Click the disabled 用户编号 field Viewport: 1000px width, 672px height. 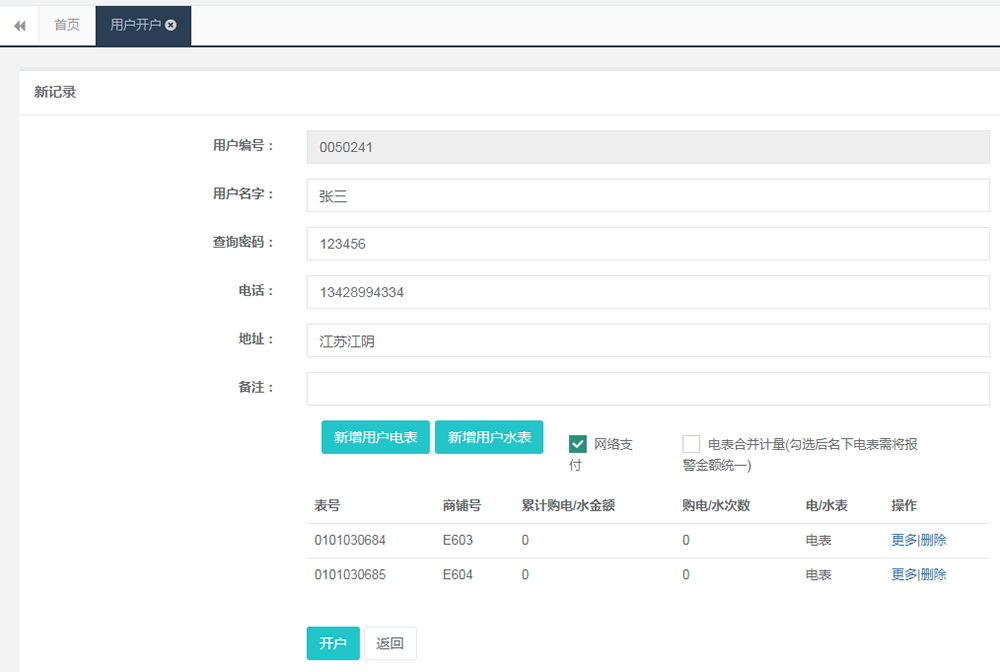(648, 148)
